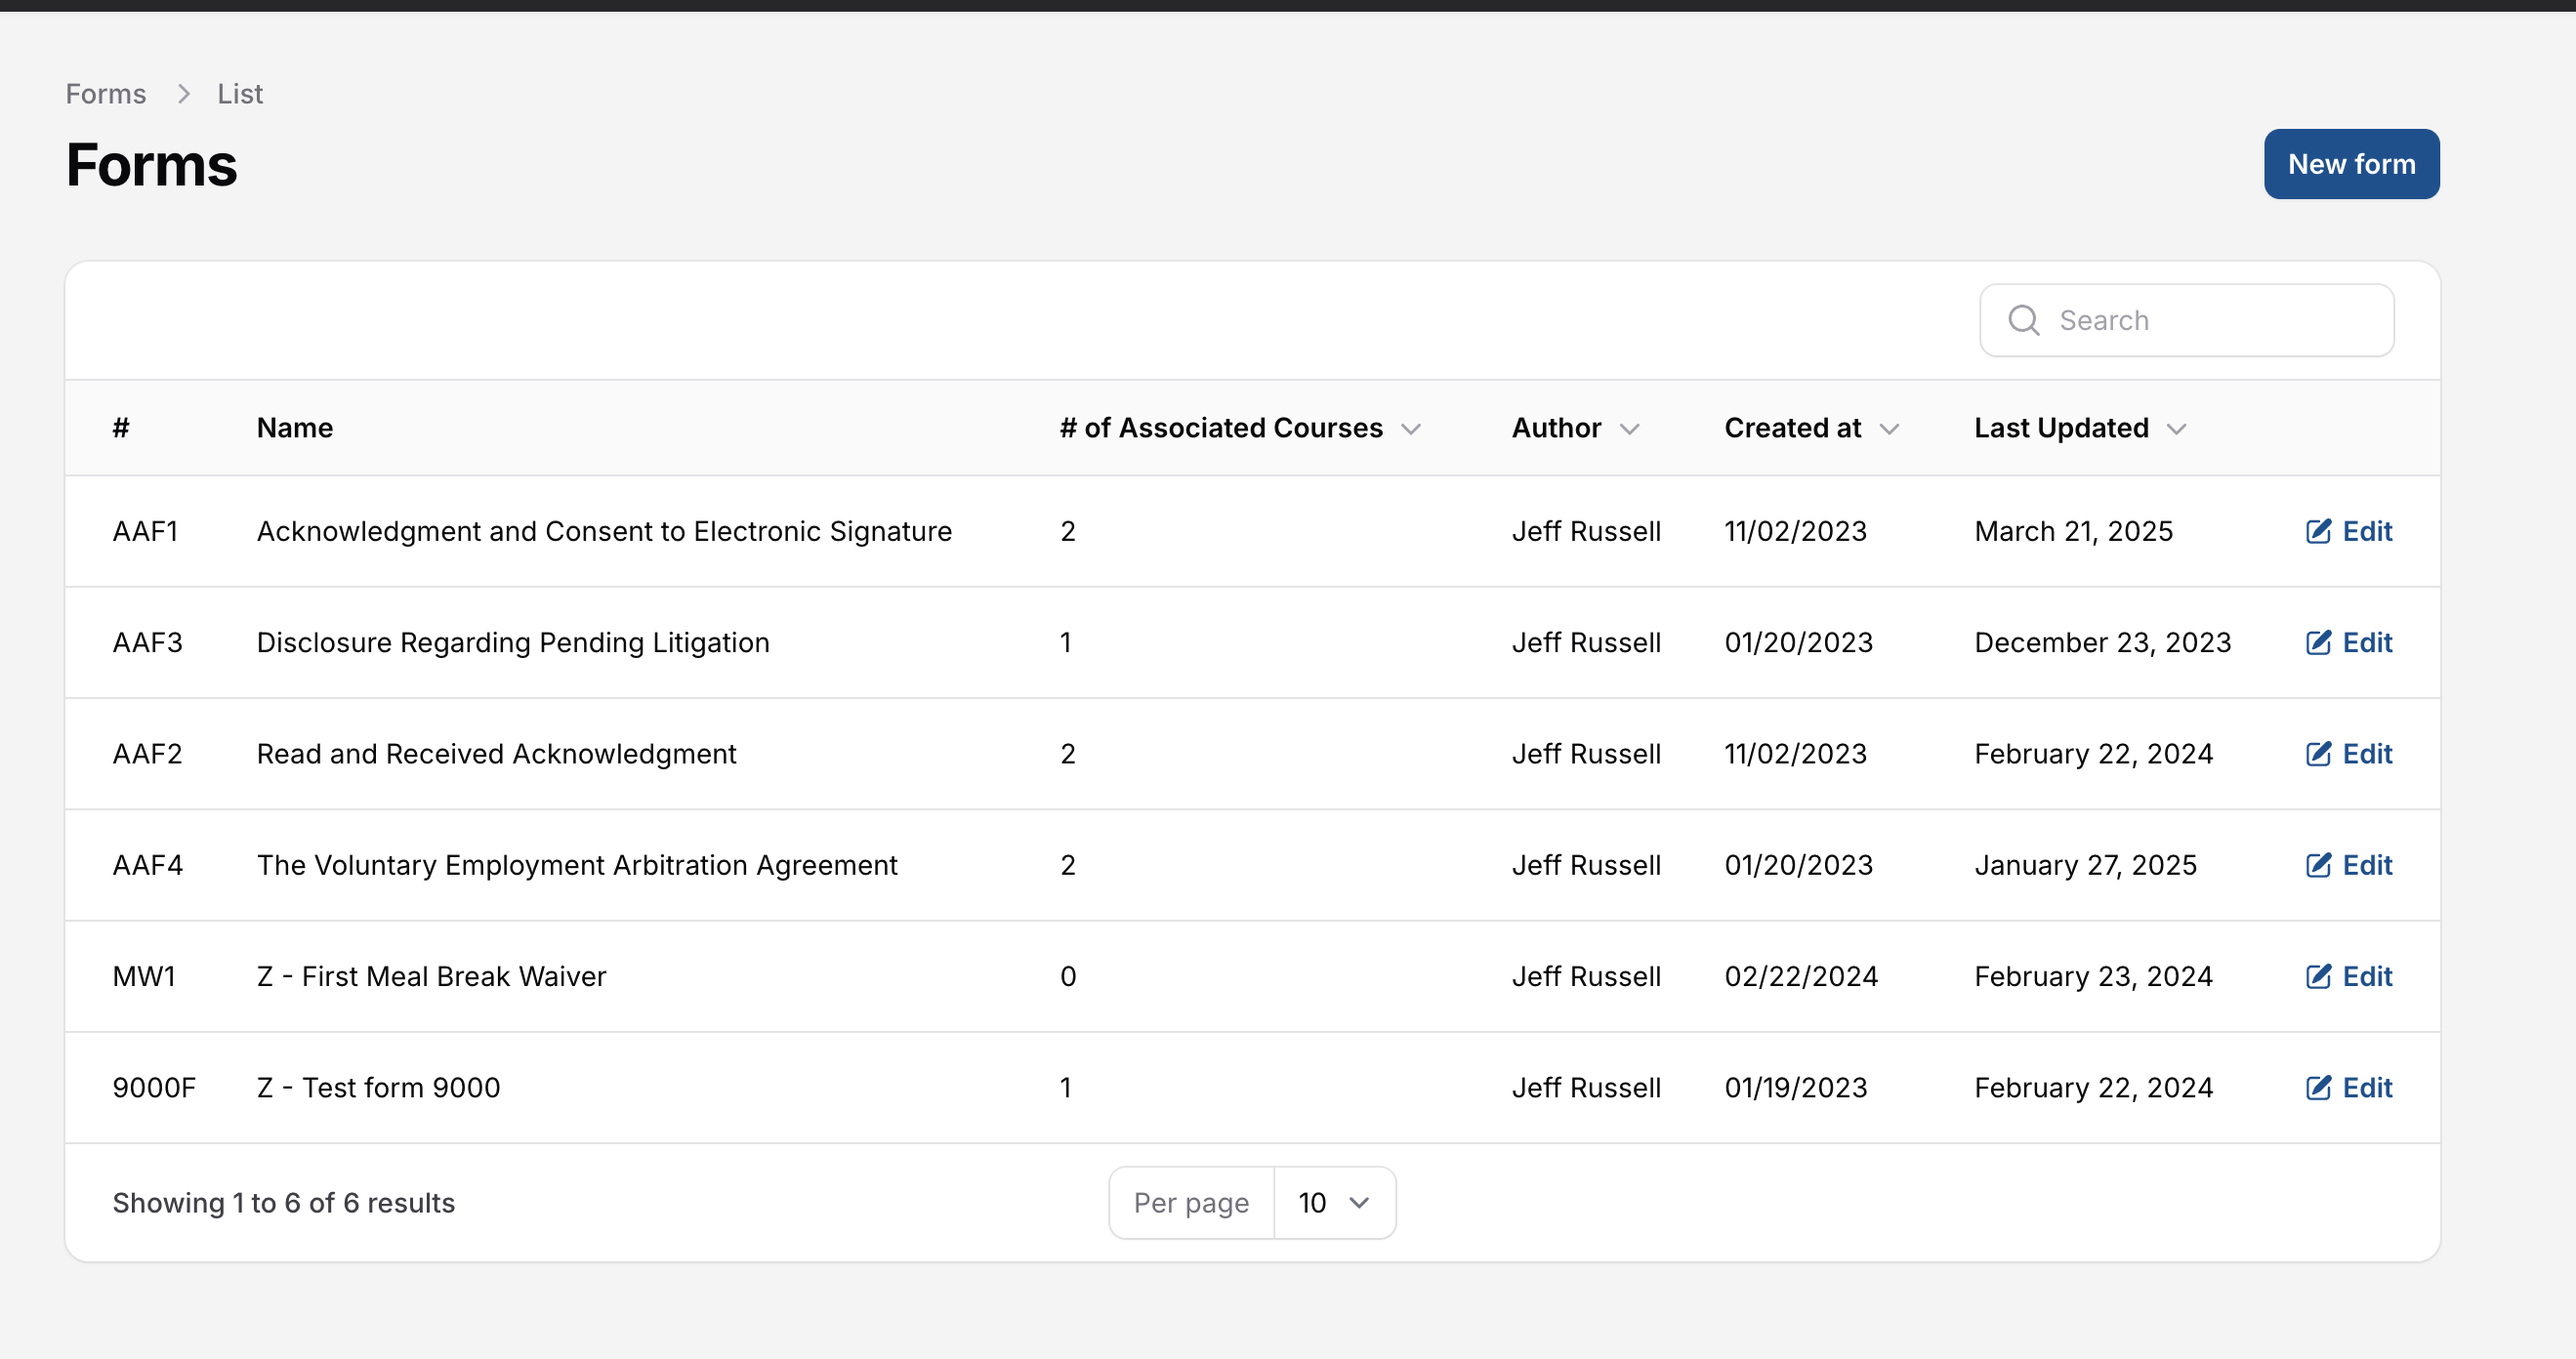Click edit pencil icon for Read and Received Acknowledgment

pos(2318,753)
